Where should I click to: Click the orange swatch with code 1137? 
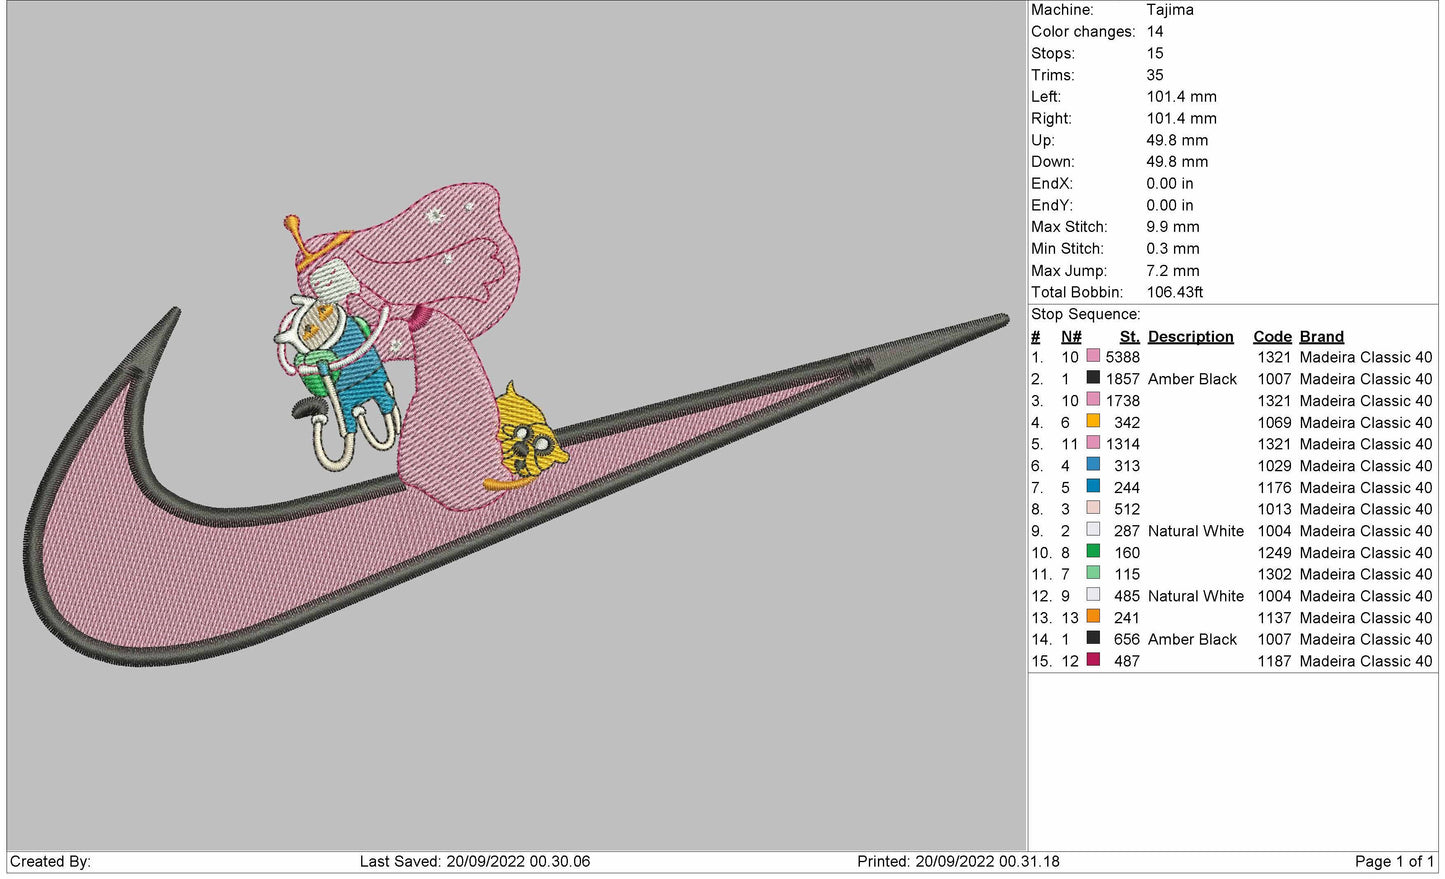click(1093, 617)
